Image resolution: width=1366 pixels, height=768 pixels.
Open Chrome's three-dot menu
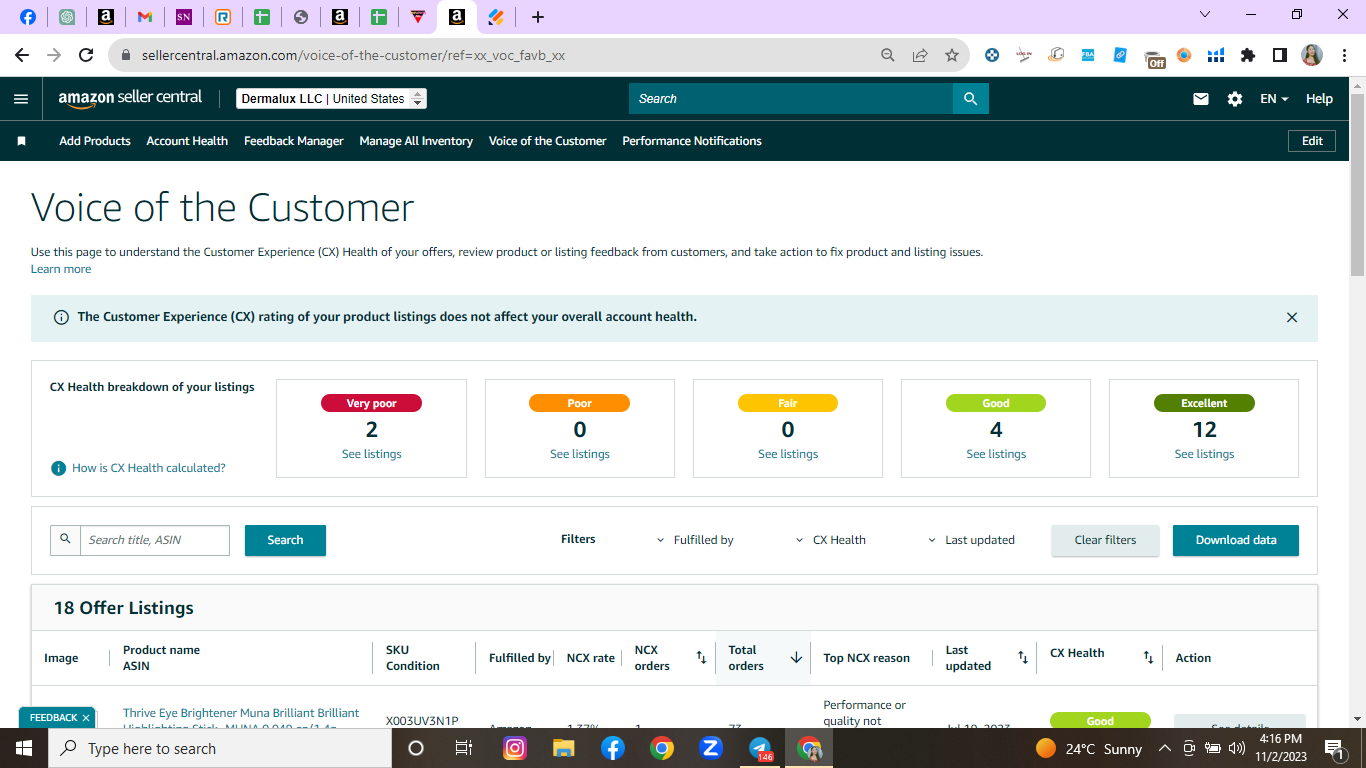(1344, 55)
